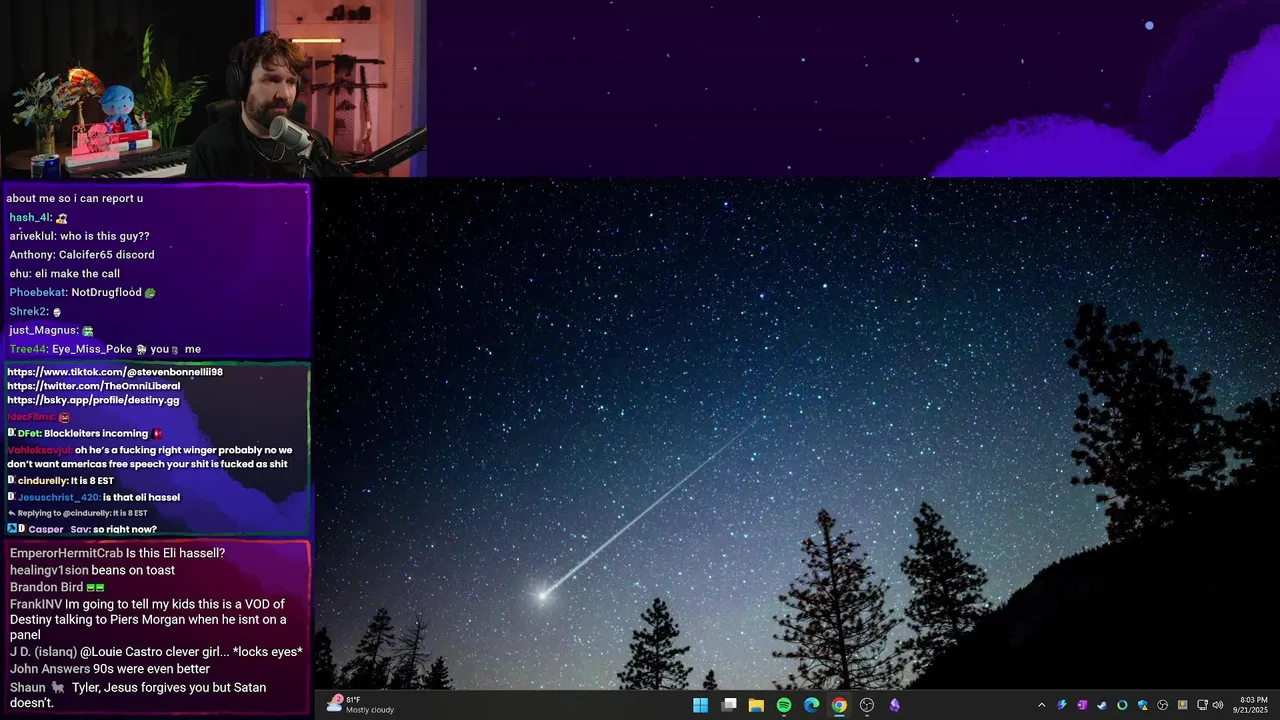Open OBS Studio from the taskbar
The width and height of the screenshot is (1280, 720).
[x=867, y=705]
